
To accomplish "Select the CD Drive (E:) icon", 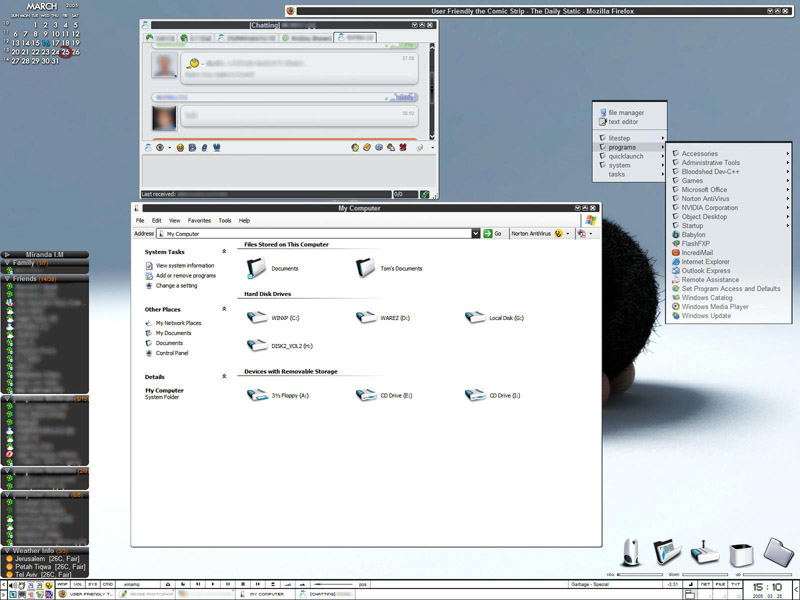I will (366, 395).
